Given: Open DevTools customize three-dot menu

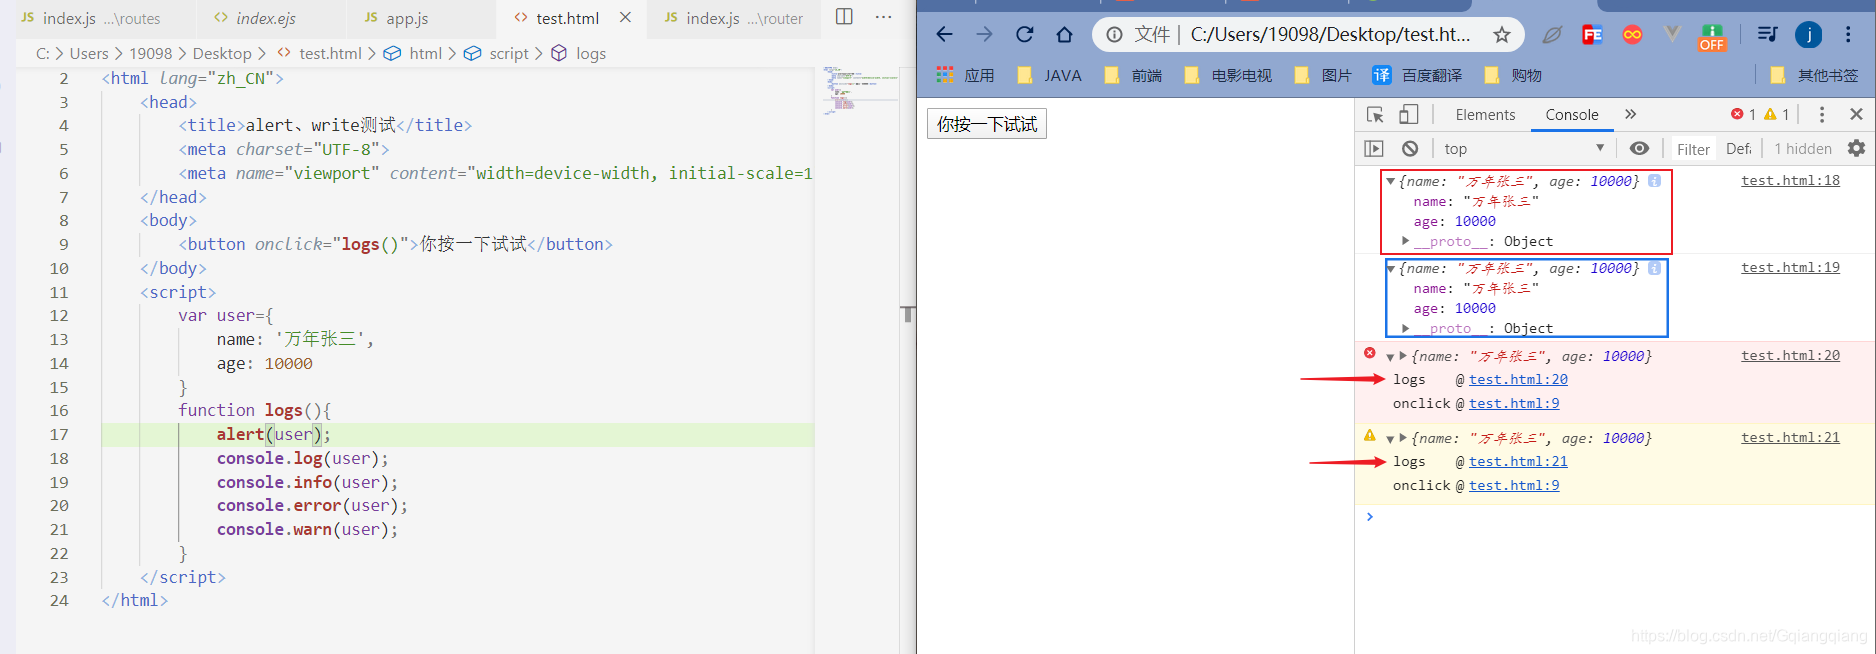Looking at the screenshot, I should [1822, 114].
